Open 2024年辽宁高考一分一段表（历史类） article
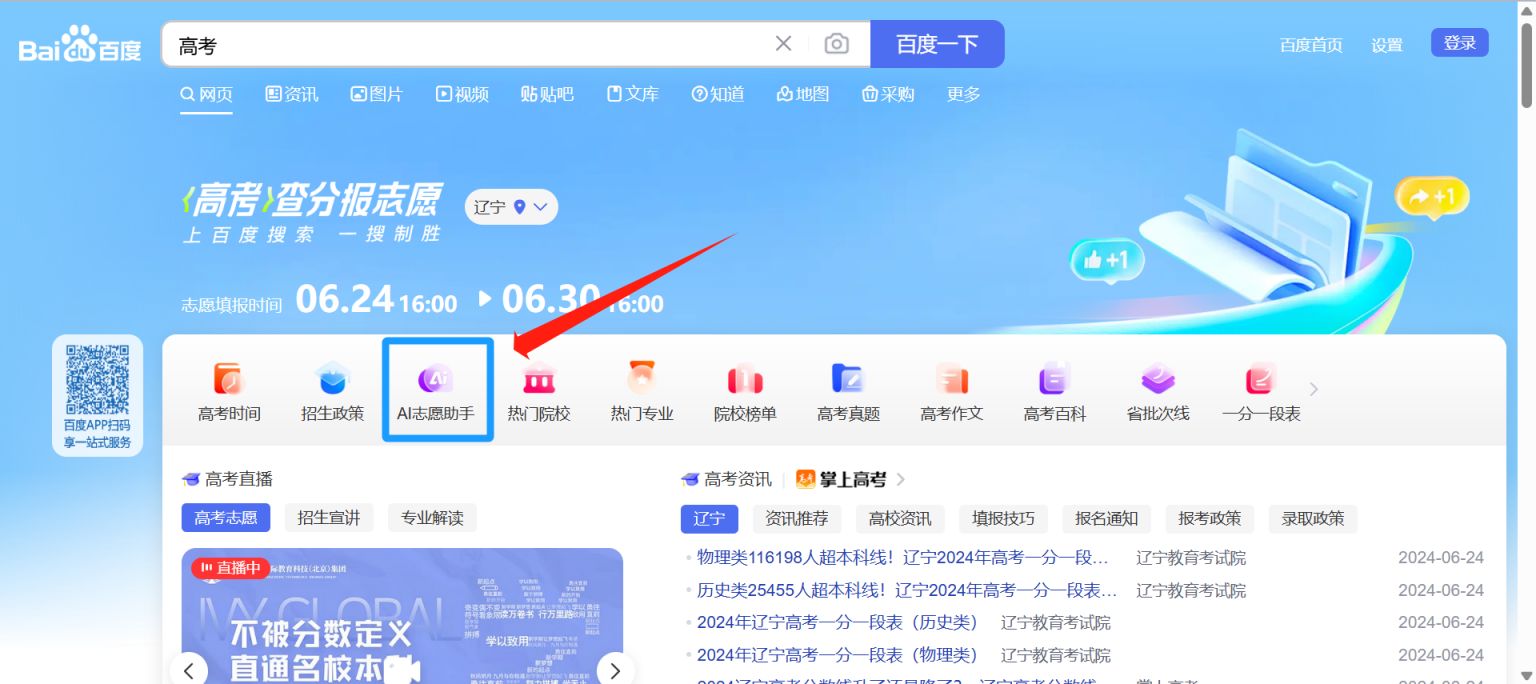The image size is (1536, 684). [x=837, y=622]
